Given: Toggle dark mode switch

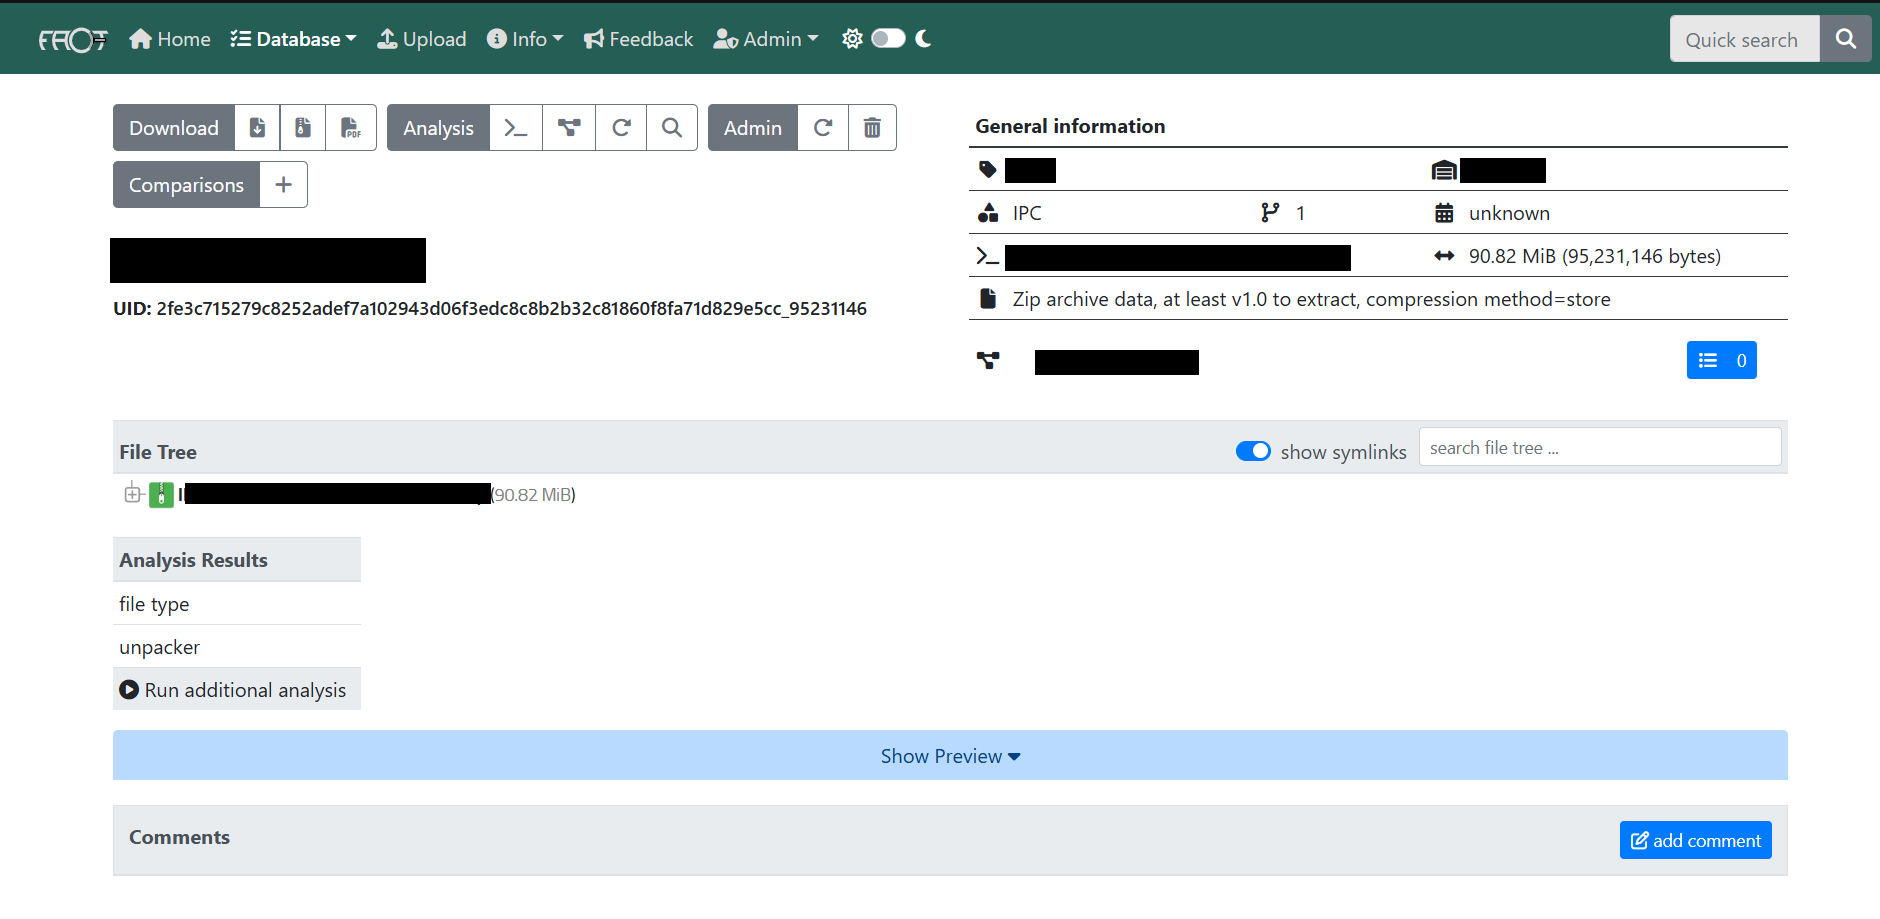Looking at the screenshot, I should pos(888,38).
